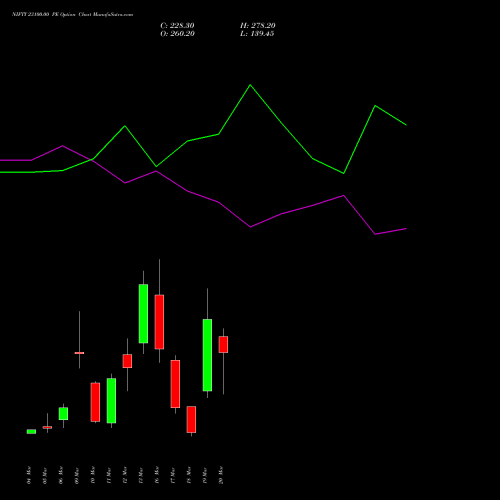Image resolution: width=500 pixels, height=500 pixels.
Task: Click the 20 Mar date label
Action: (x=221, y=475)
